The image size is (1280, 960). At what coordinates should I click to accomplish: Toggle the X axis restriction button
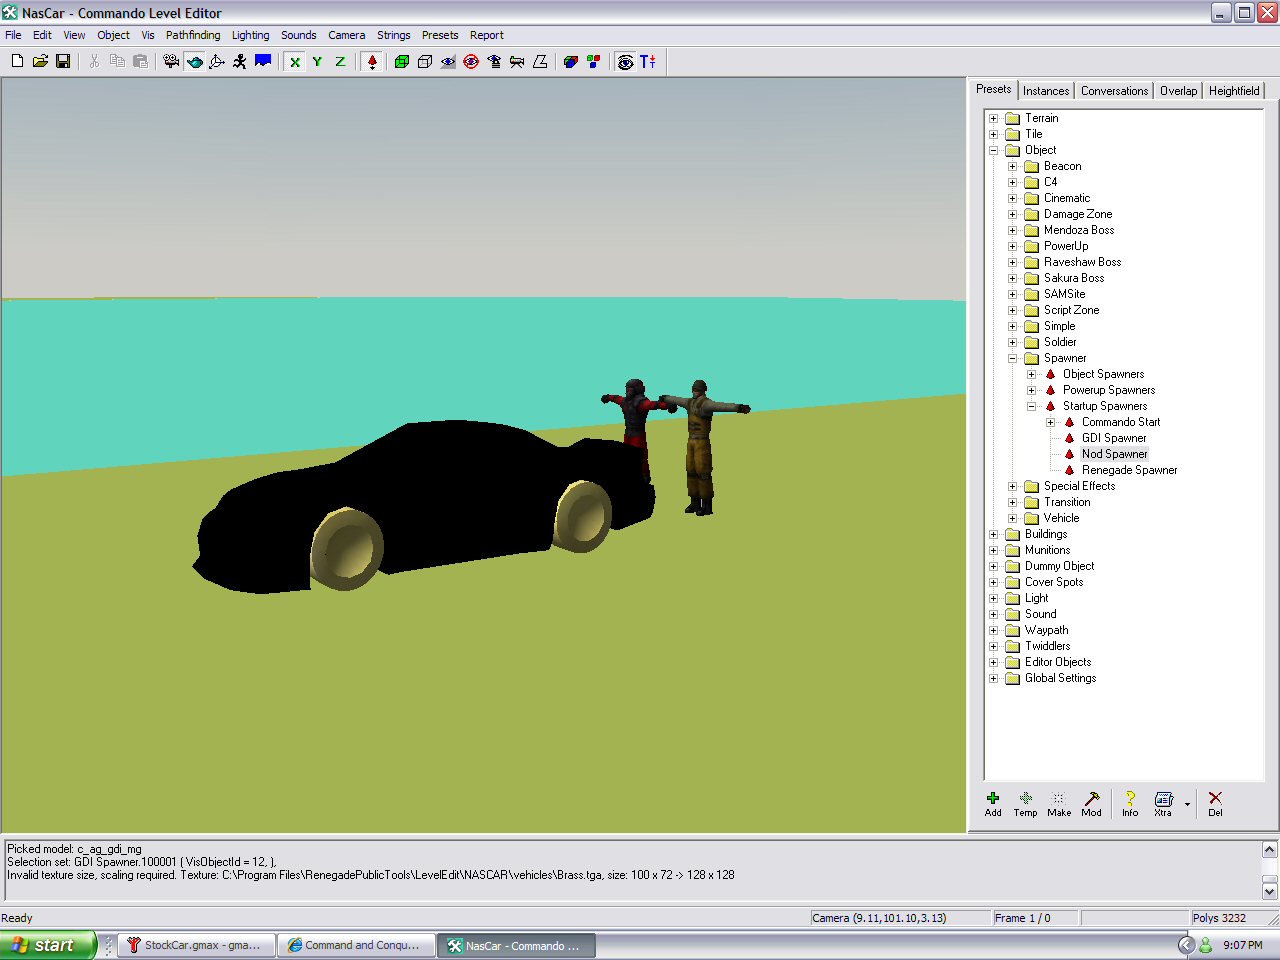[295, 62]
